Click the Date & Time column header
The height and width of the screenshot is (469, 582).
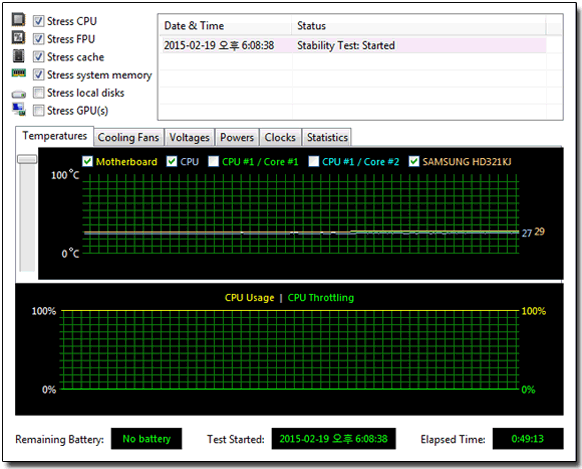(226, 26)
